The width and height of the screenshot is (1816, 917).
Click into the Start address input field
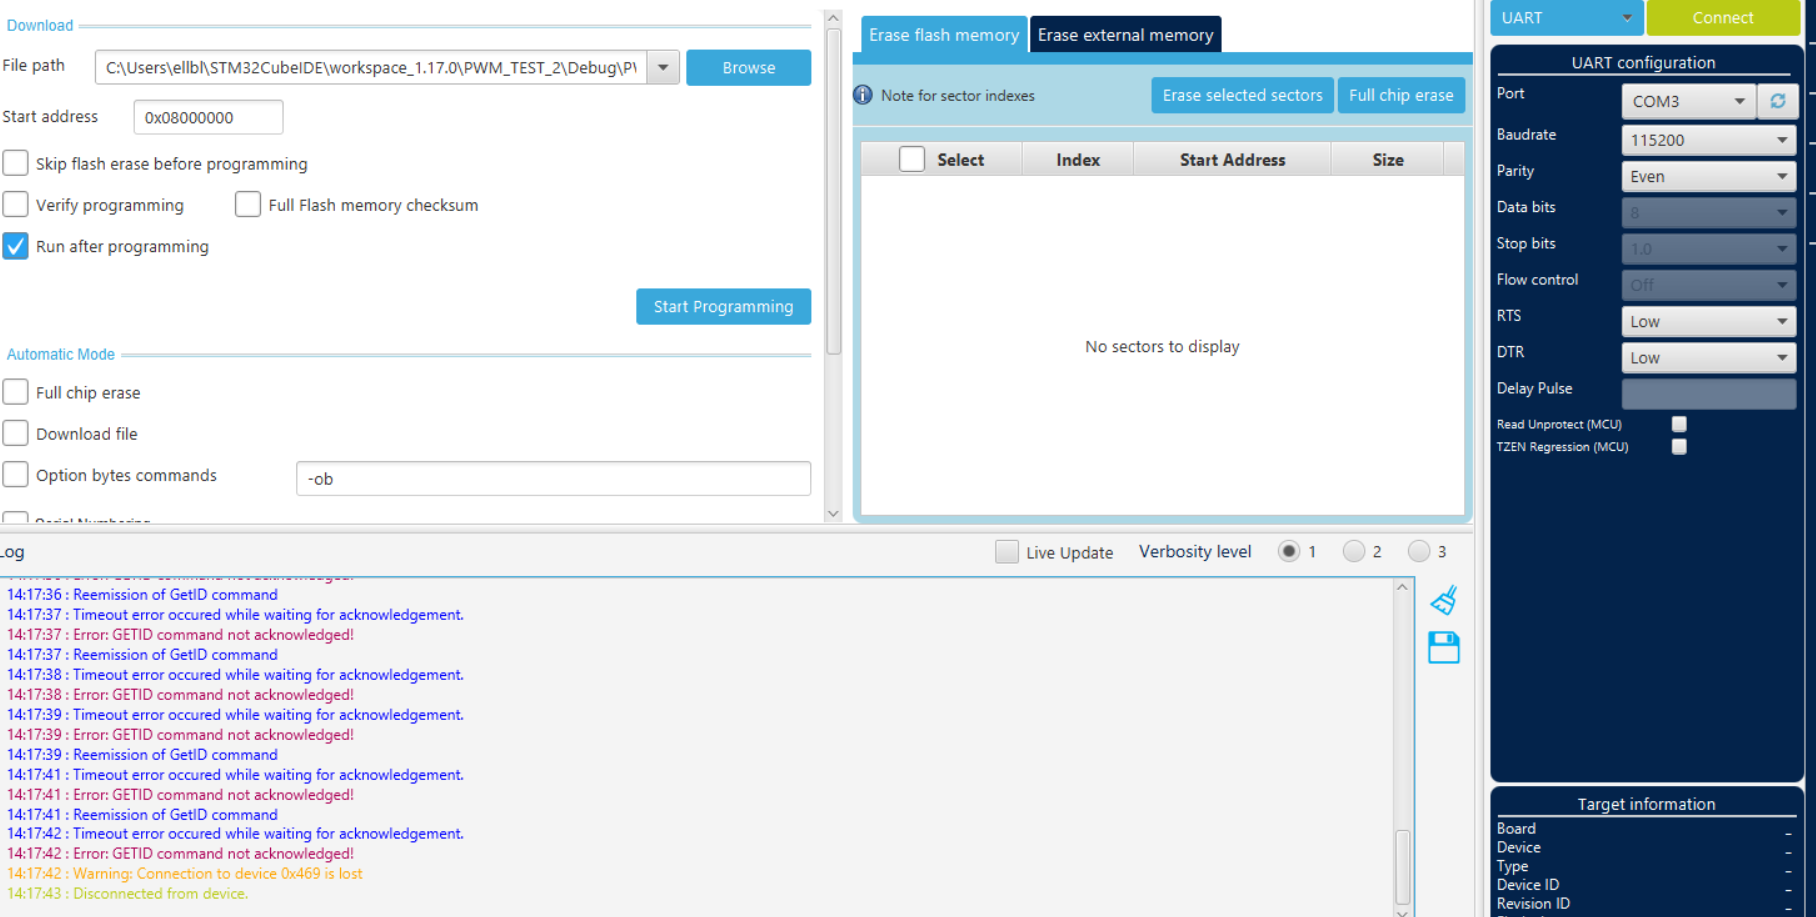click(x=208, y=117)
